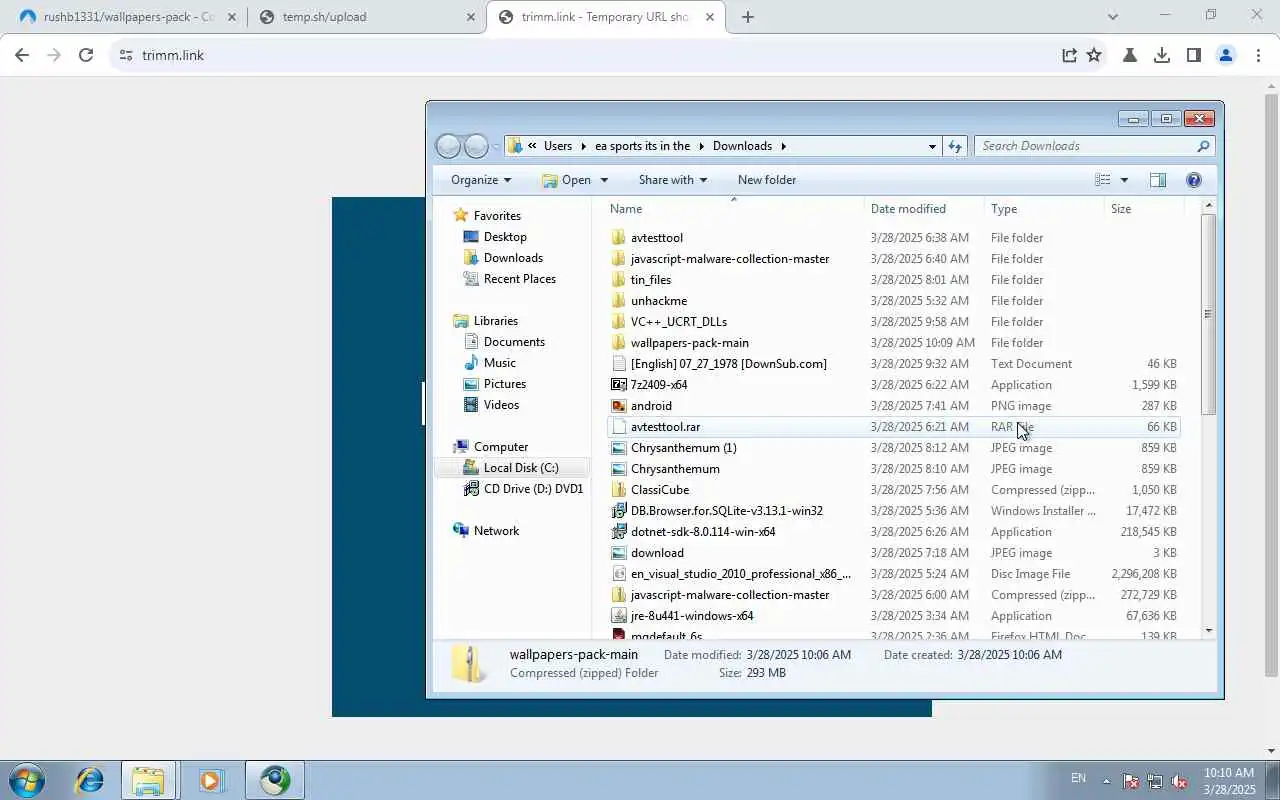Viewport: 1280px width, 800px height.
Task: Select the 7z2409-x64 application icon
Action: [619, 385]
